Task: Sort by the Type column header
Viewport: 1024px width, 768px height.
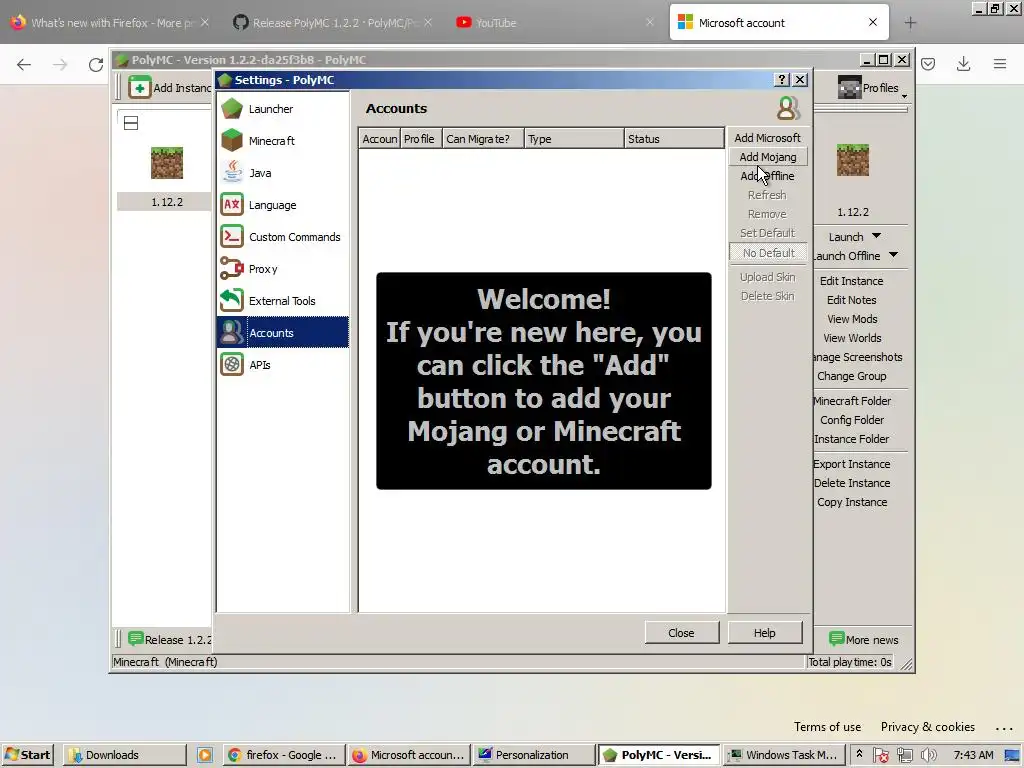Action: 574,138
